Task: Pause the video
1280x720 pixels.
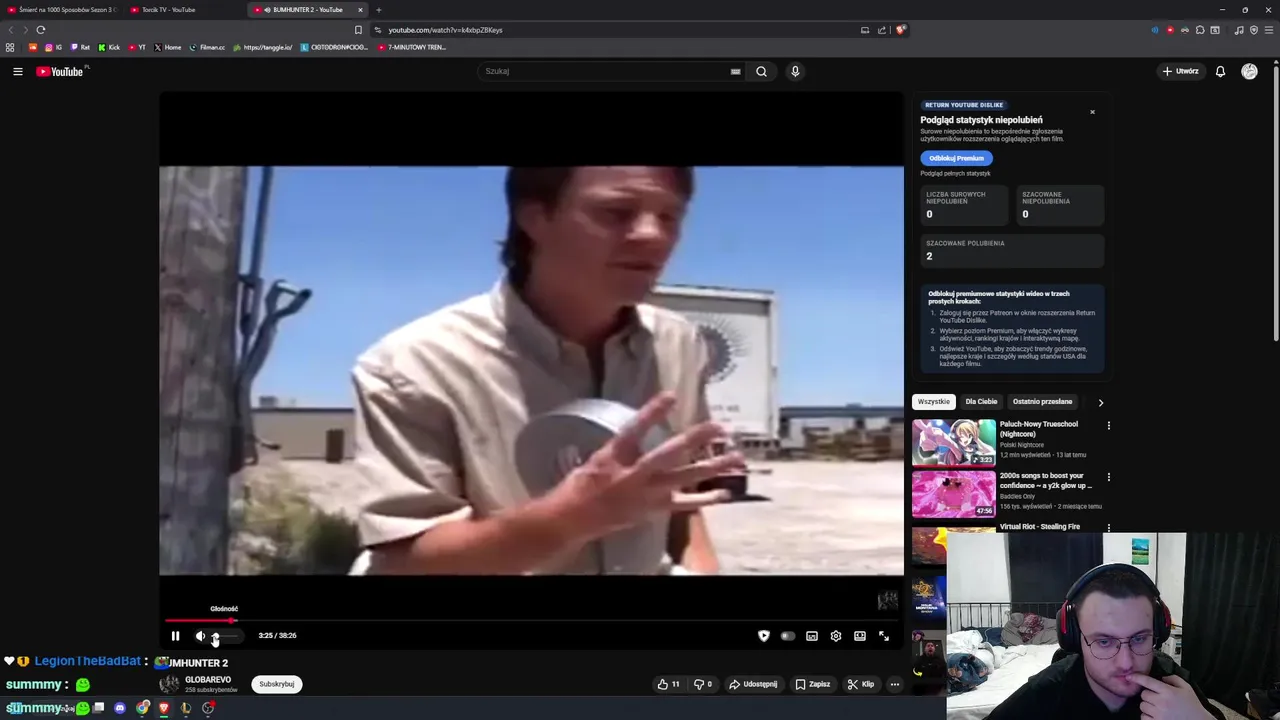Action: [x=175, y=636]
